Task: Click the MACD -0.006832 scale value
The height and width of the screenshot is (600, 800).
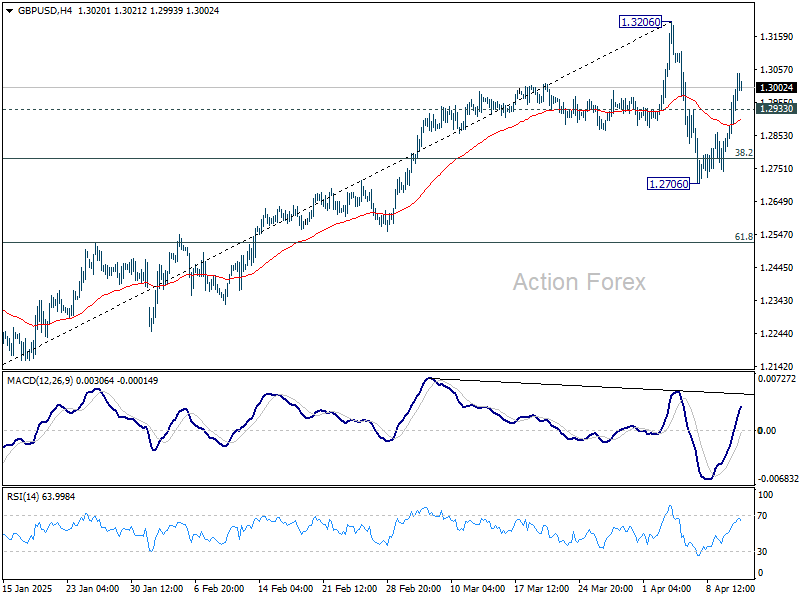Action: (778, 479)
